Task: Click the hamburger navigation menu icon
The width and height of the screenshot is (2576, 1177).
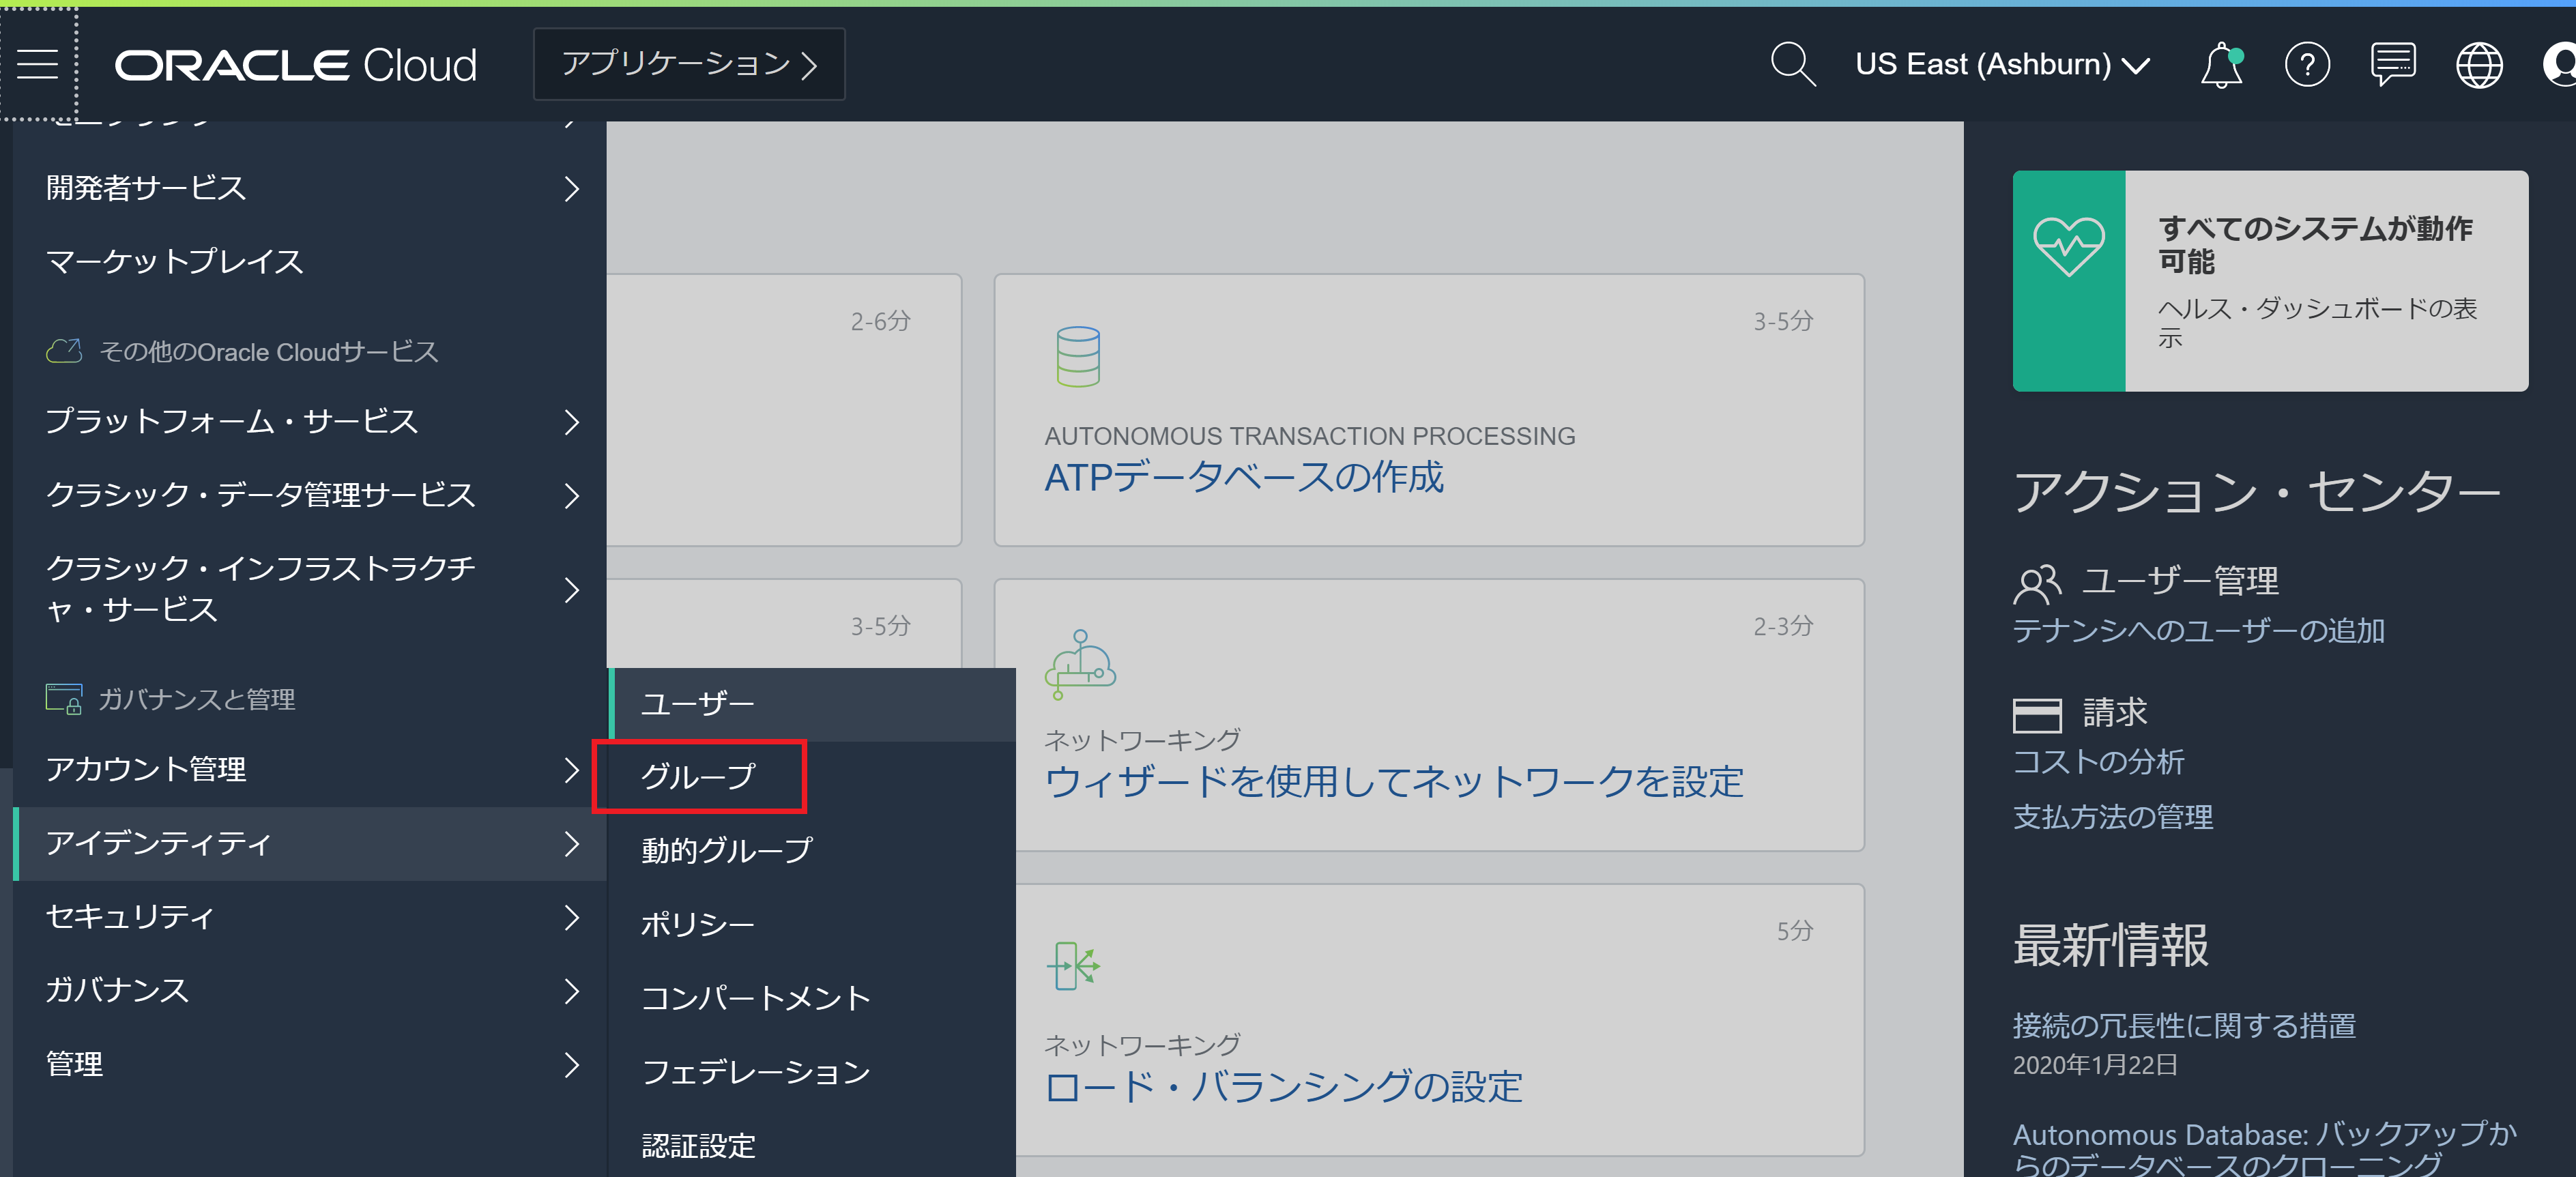Action: coord(38,64)
